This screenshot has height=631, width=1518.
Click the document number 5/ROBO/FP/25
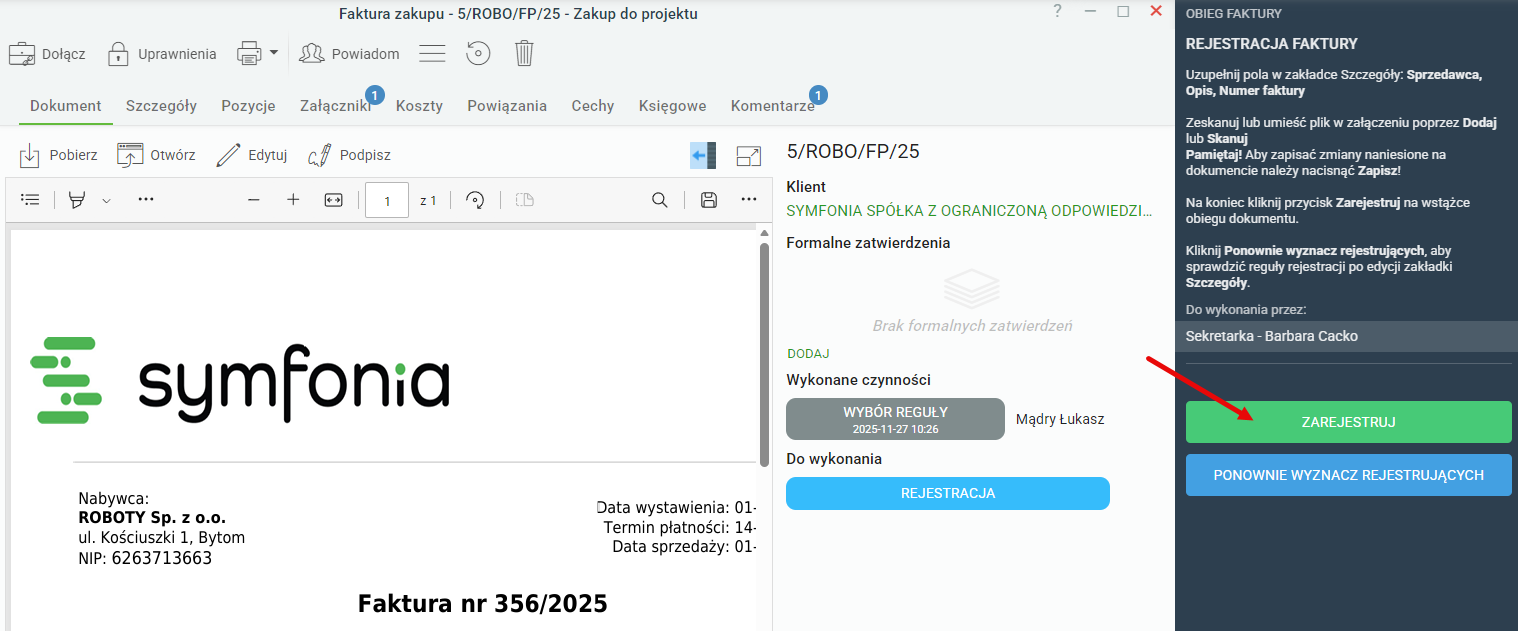[853, 152]
